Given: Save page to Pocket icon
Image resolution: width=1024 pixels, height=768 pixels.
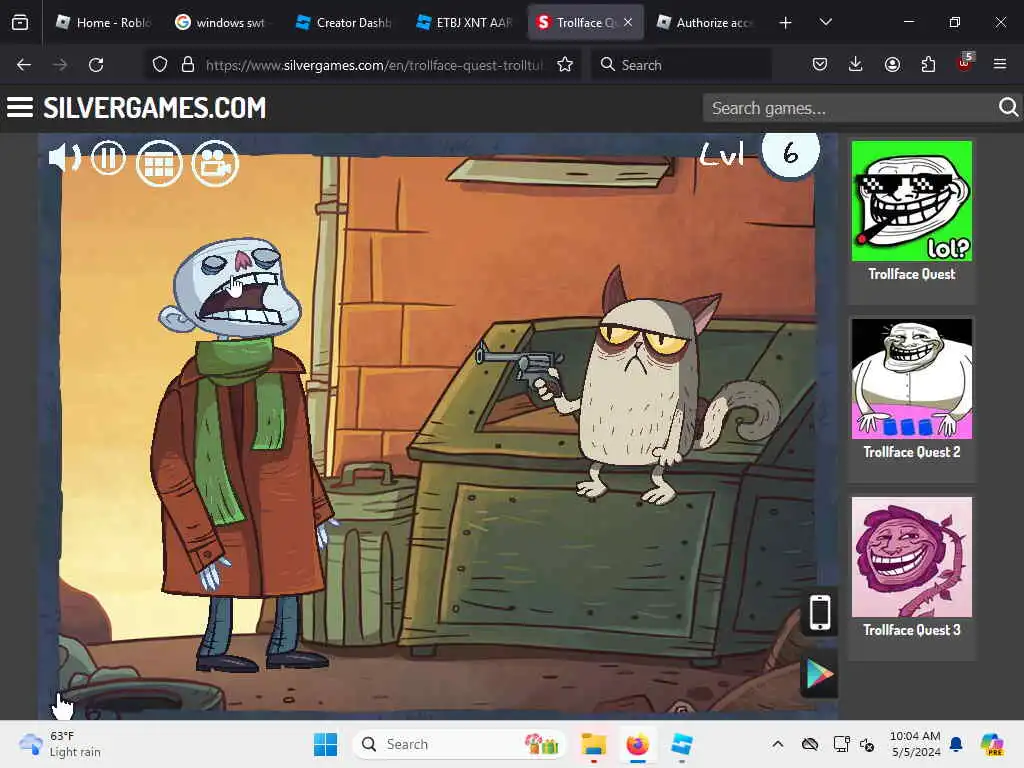Looking at the screenshot, I should (820, 64).
